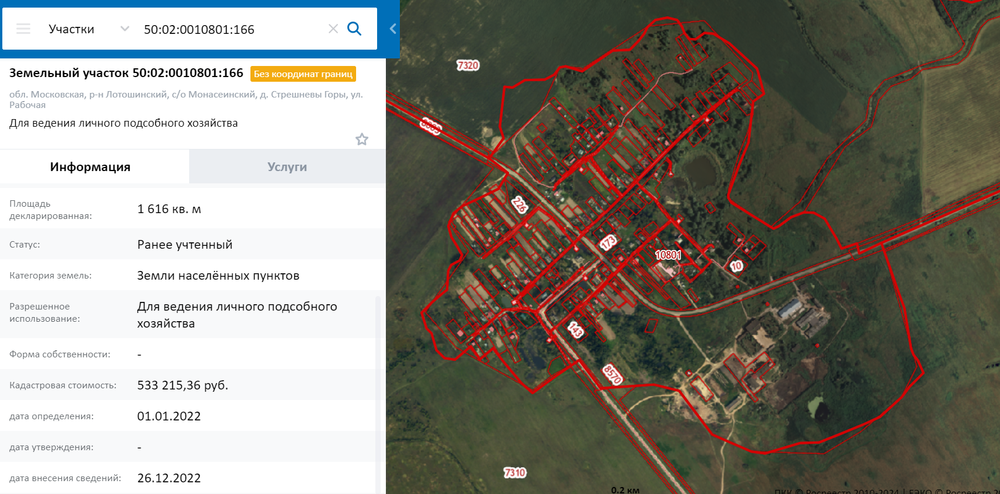Click the cadastral number search field
The height and width of the screenshot is (494, 1000).
coord(233,29)
